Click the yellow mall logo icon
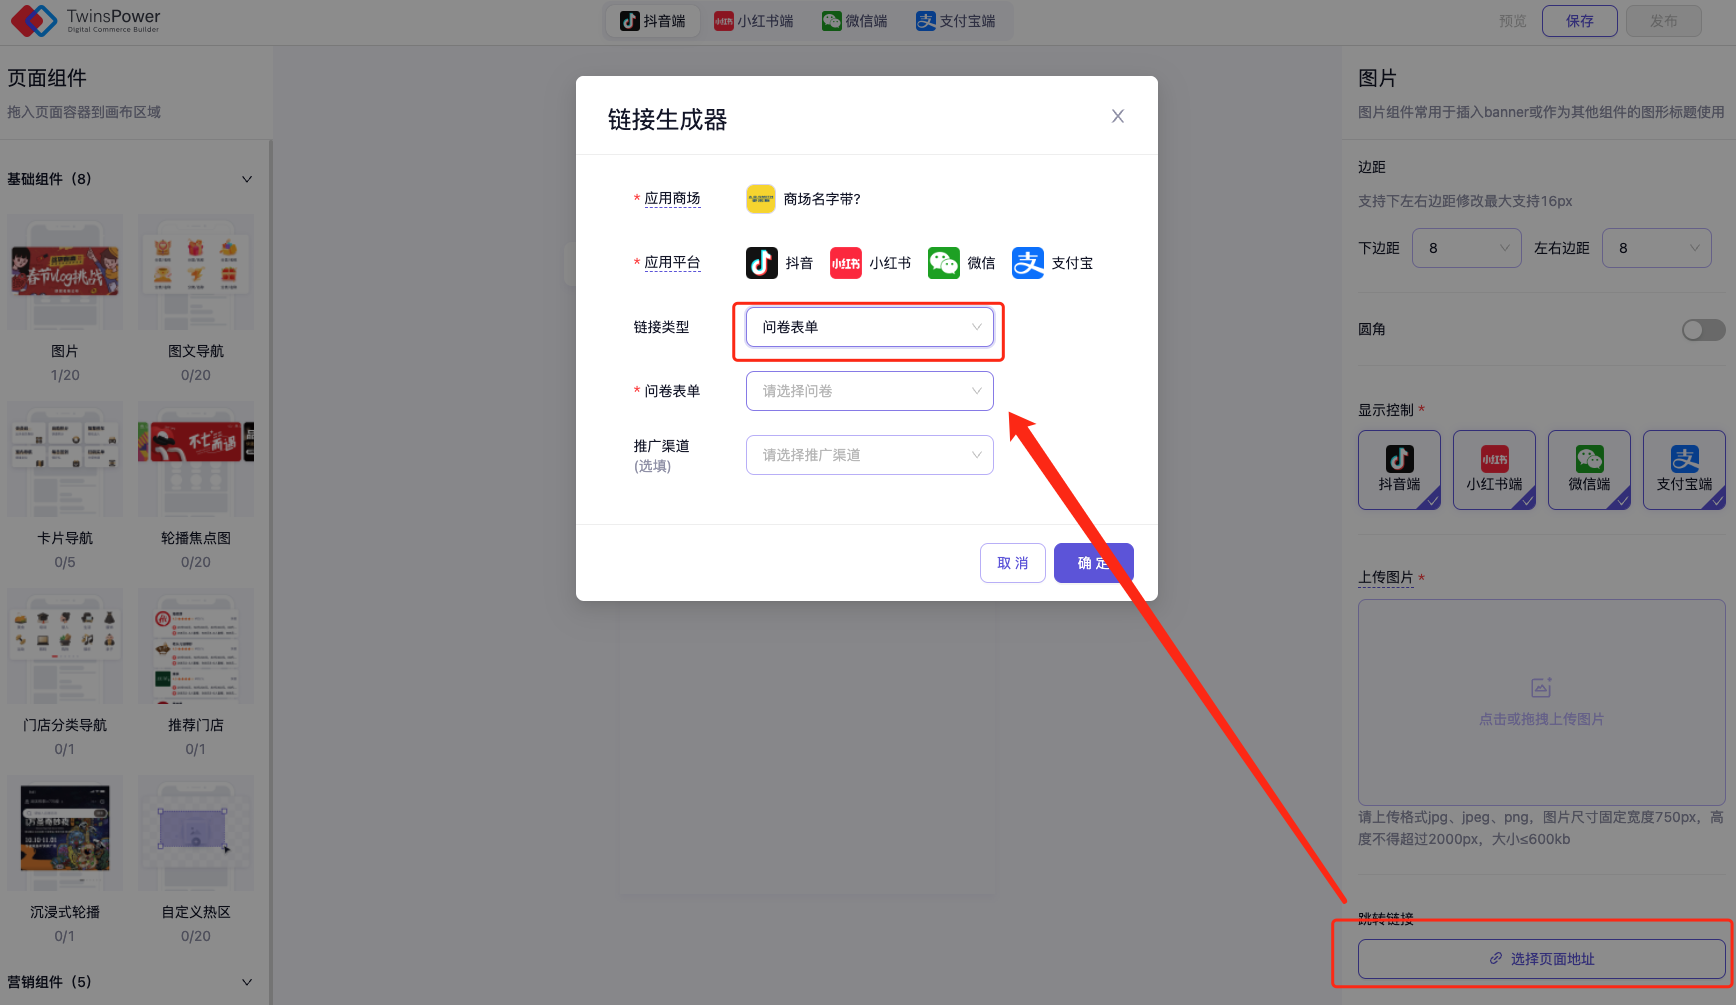This screenshot has width=1736, height=1005. [x=761, y=199]
